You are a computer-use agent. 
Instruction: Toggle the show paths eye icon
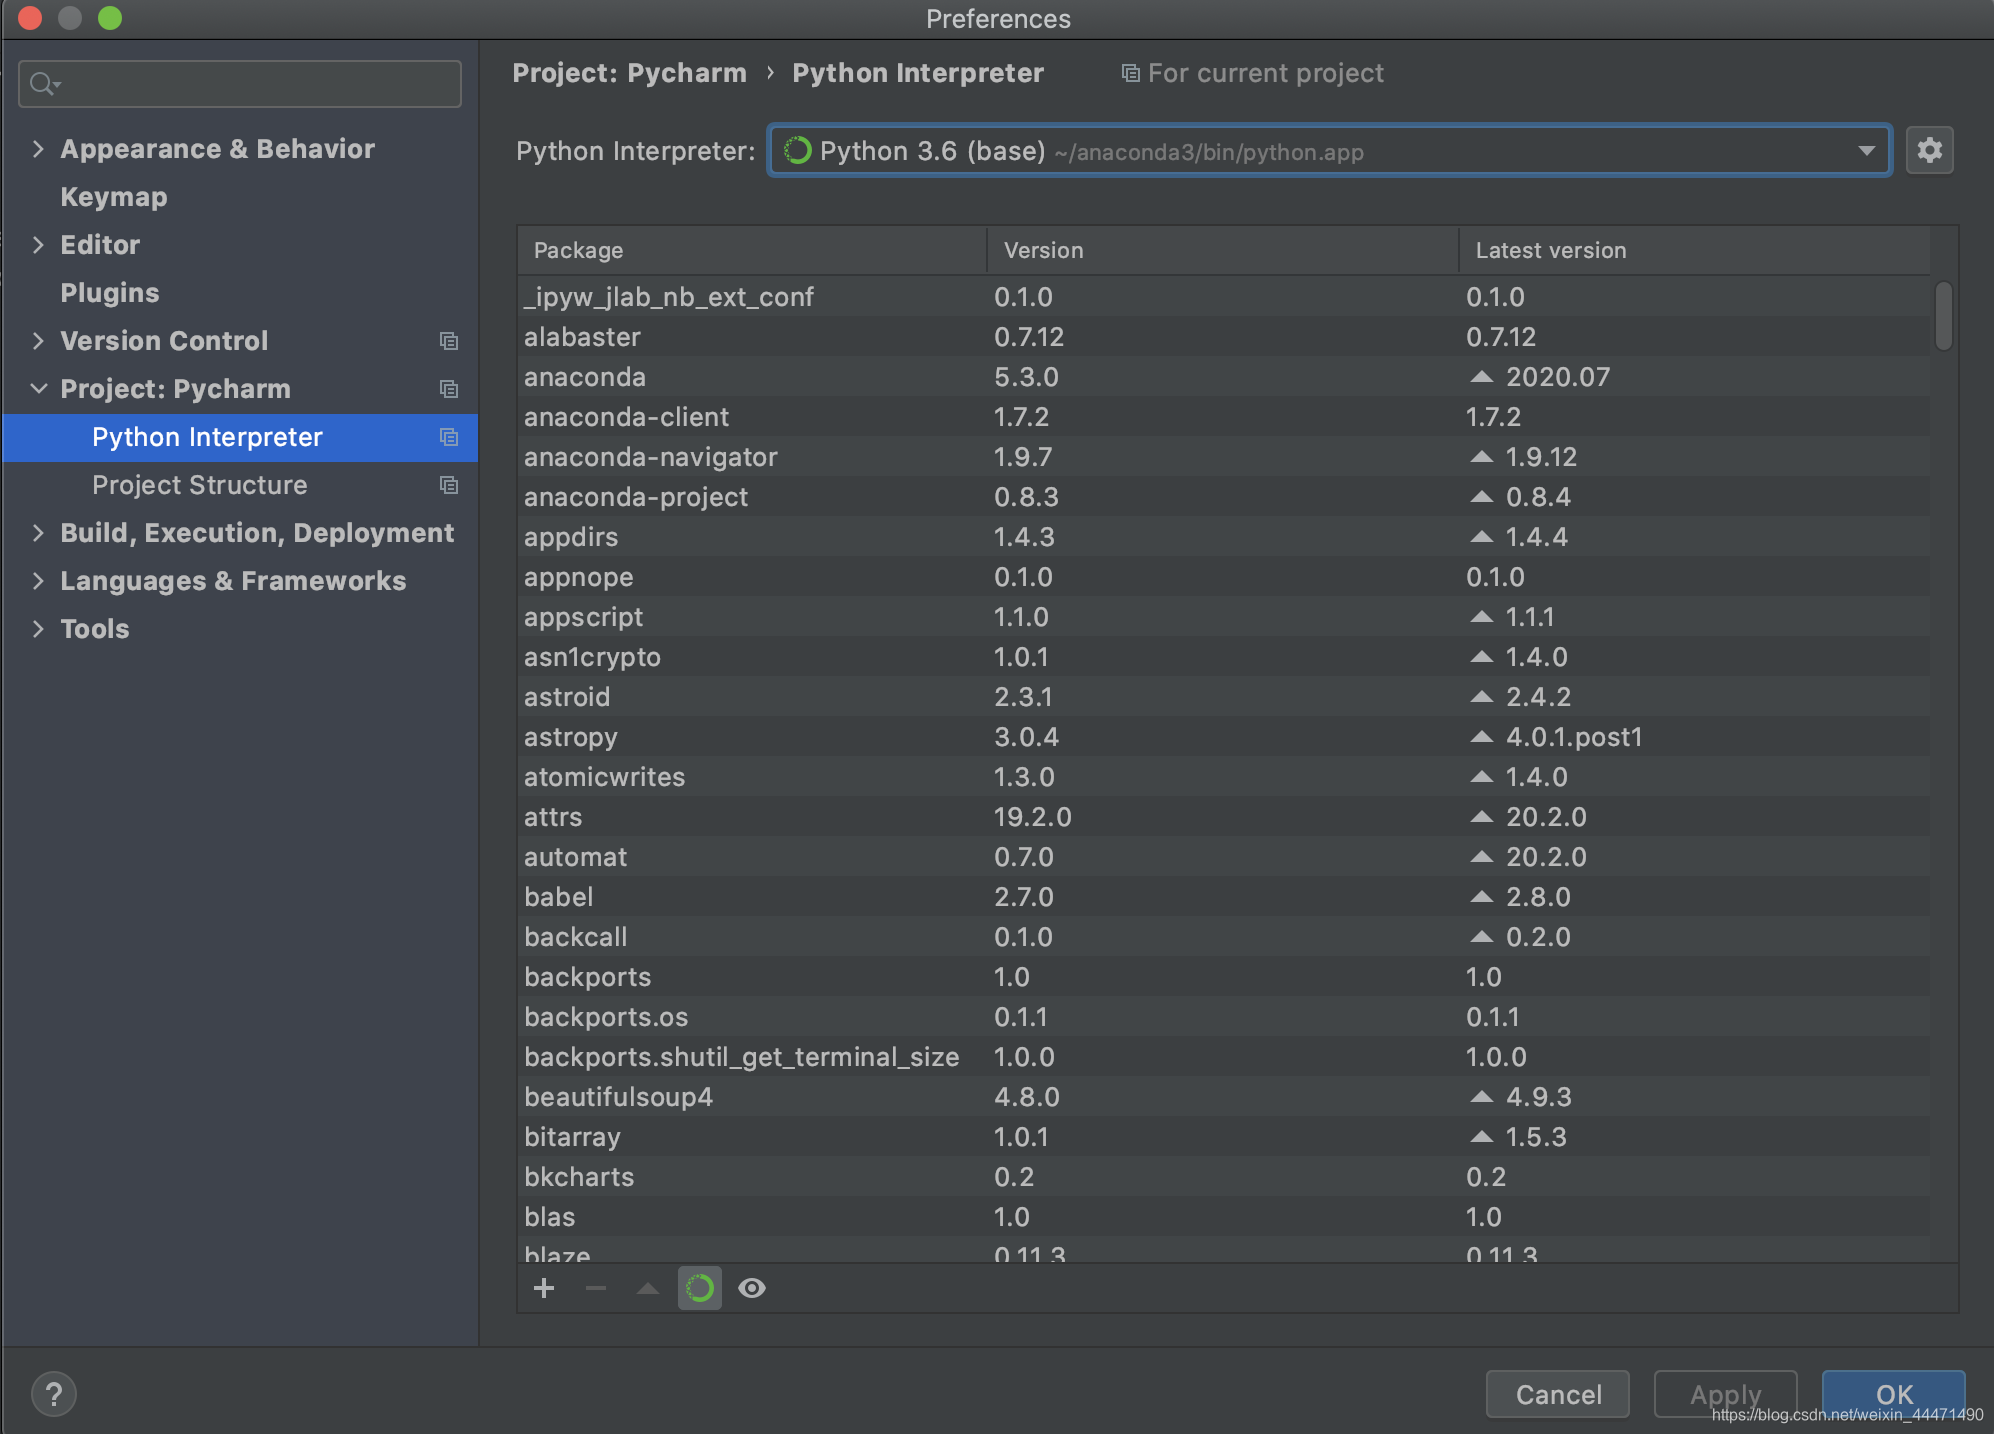click(752, 1287)
